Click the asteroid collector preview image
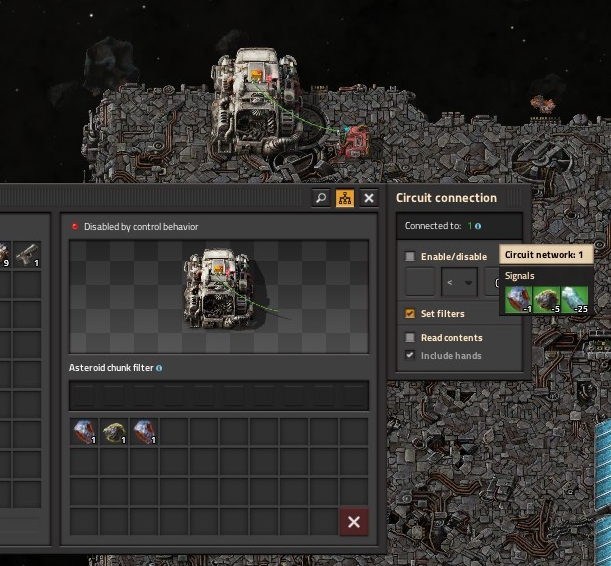Viewport: 611px width, 566px height. (219, 297)
